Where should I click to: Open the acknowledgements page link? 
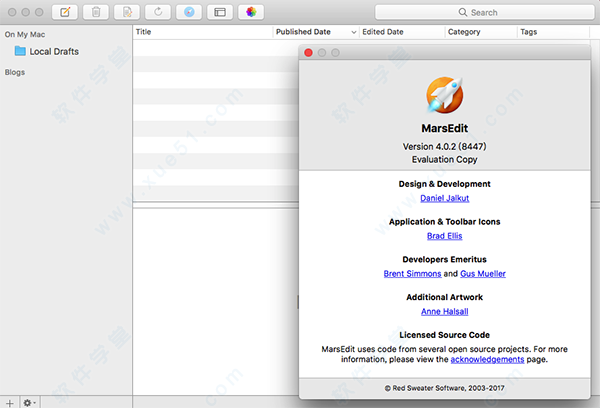(x=487, y=359)
